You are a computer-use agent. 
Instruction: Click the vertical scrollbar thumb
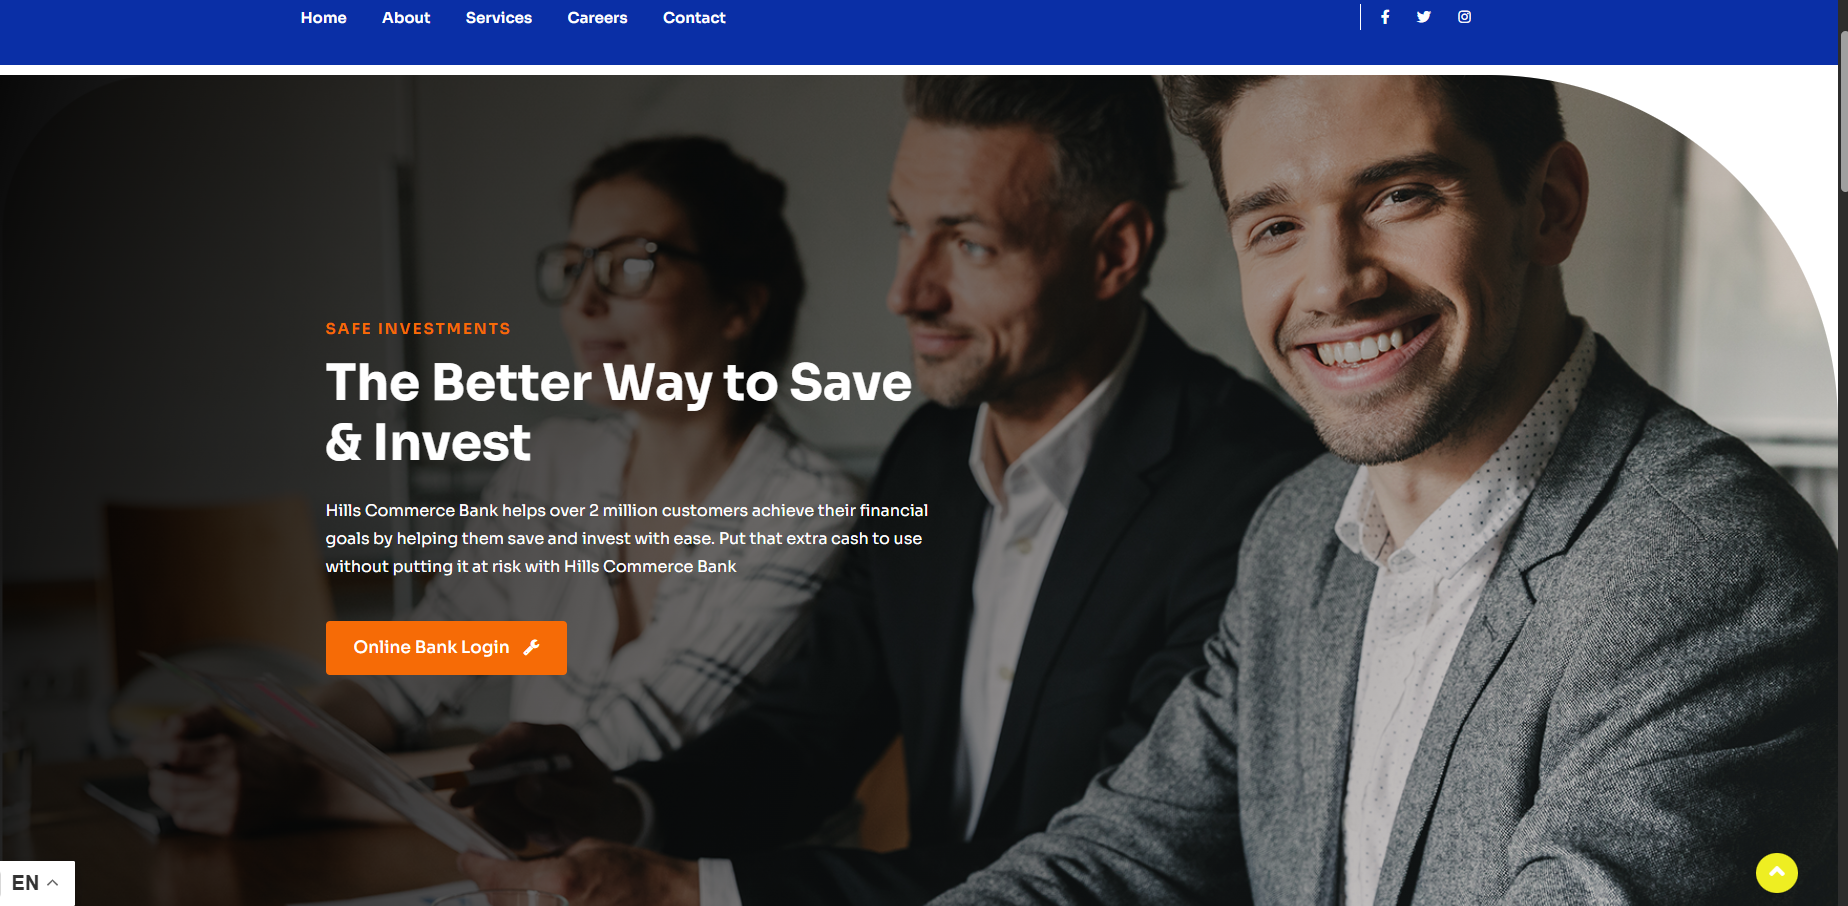click(x=1843, y=110)
